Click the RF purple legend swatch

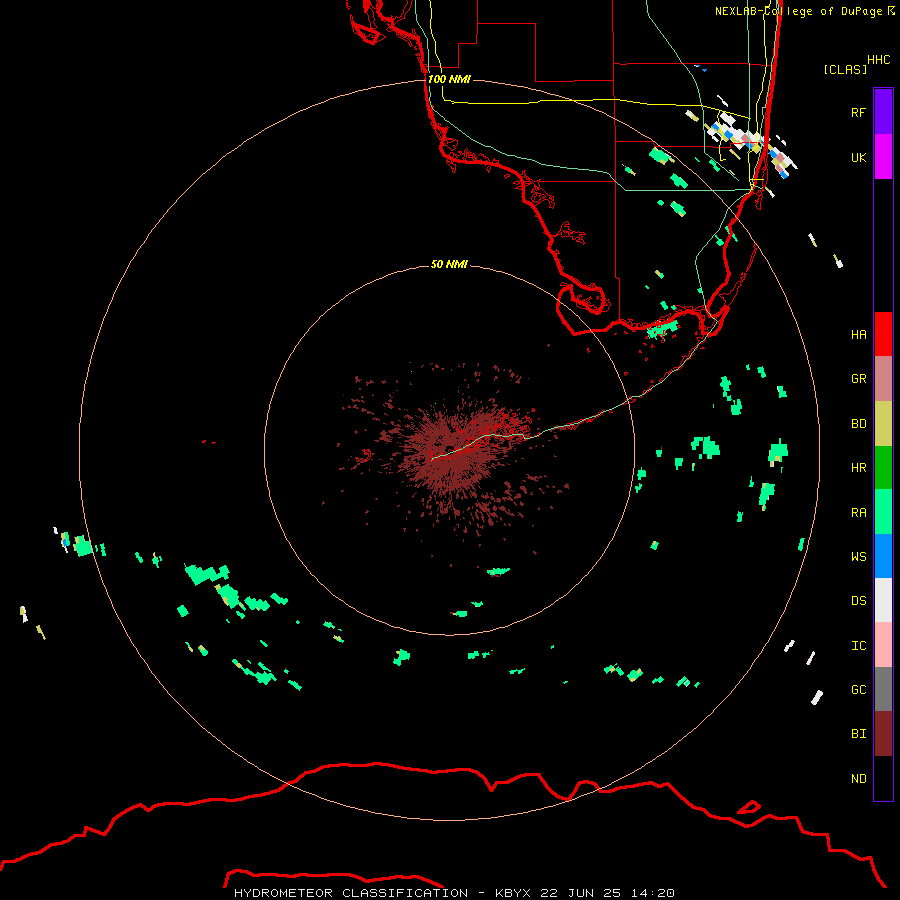[883, 112]
